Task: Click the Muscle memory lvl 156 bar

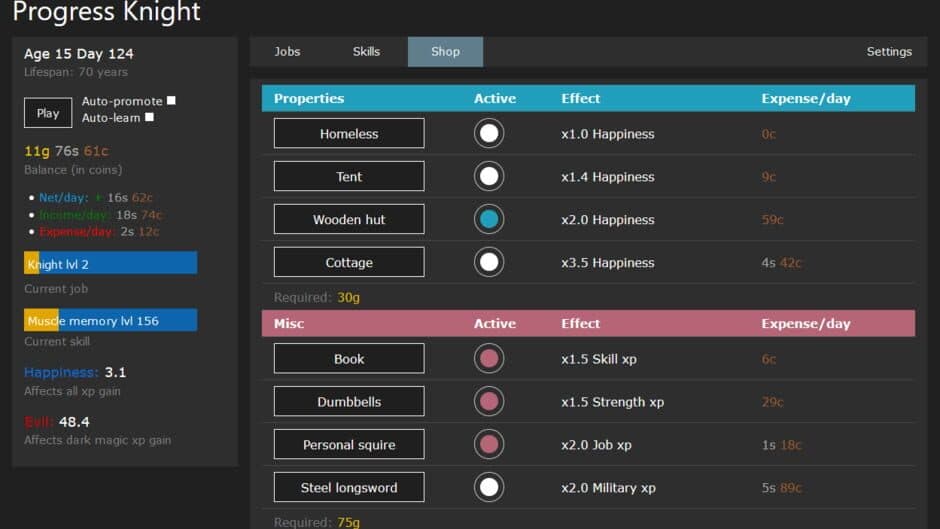Action: (x=110, y=321)
